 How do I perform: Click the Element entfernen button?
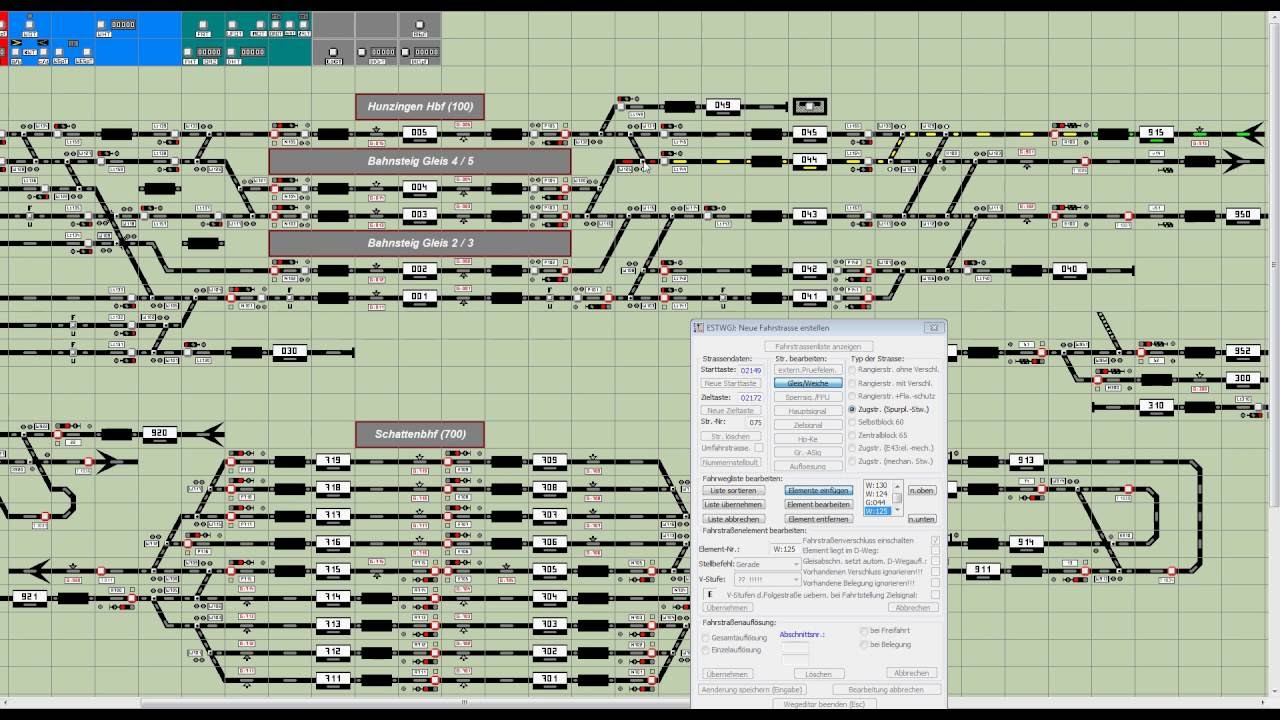[818, 519]
